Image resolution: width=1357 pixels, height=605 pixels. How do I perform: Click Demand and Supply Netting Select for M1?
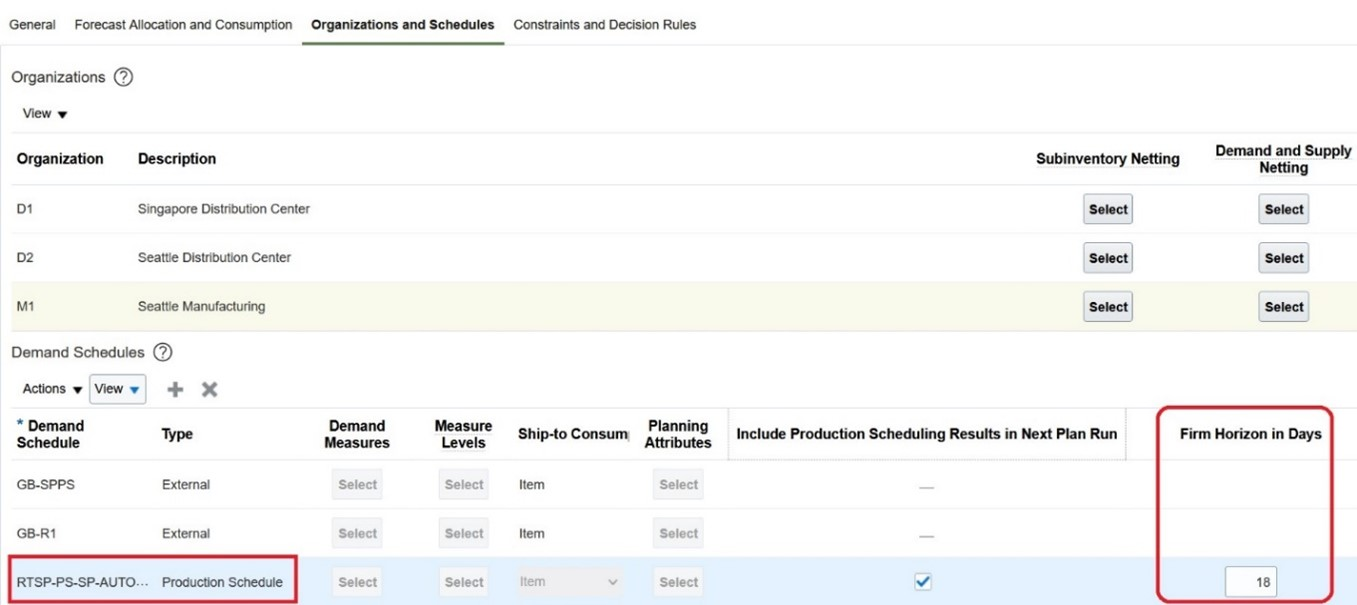tap(1283, 307)
